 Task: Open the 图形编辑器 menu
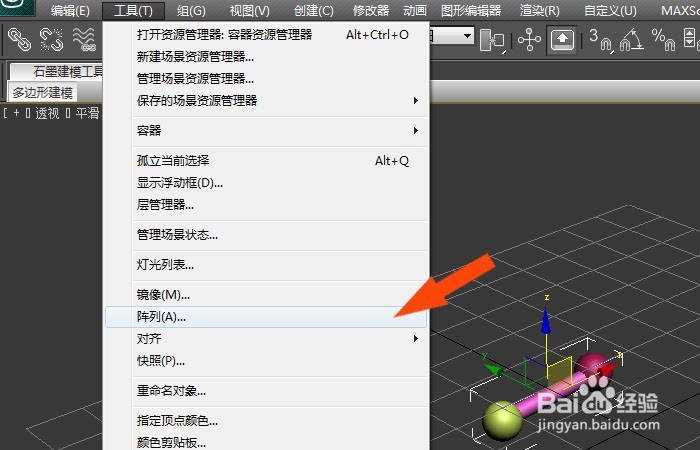click(471, 10)
